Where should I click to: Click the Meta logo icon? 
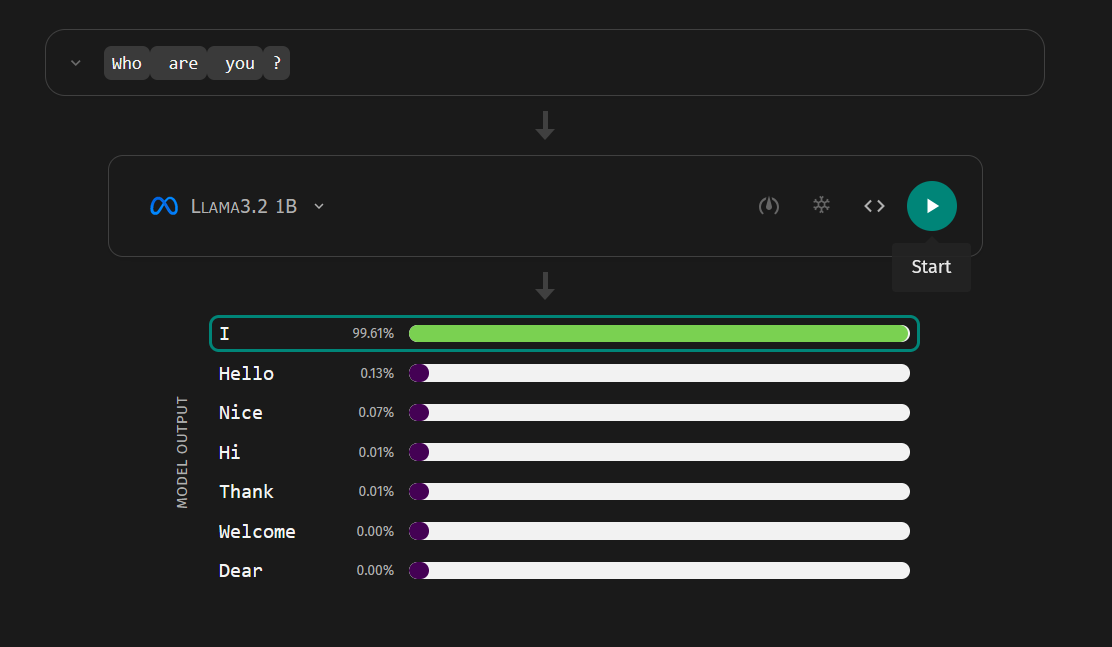point(164,206)
